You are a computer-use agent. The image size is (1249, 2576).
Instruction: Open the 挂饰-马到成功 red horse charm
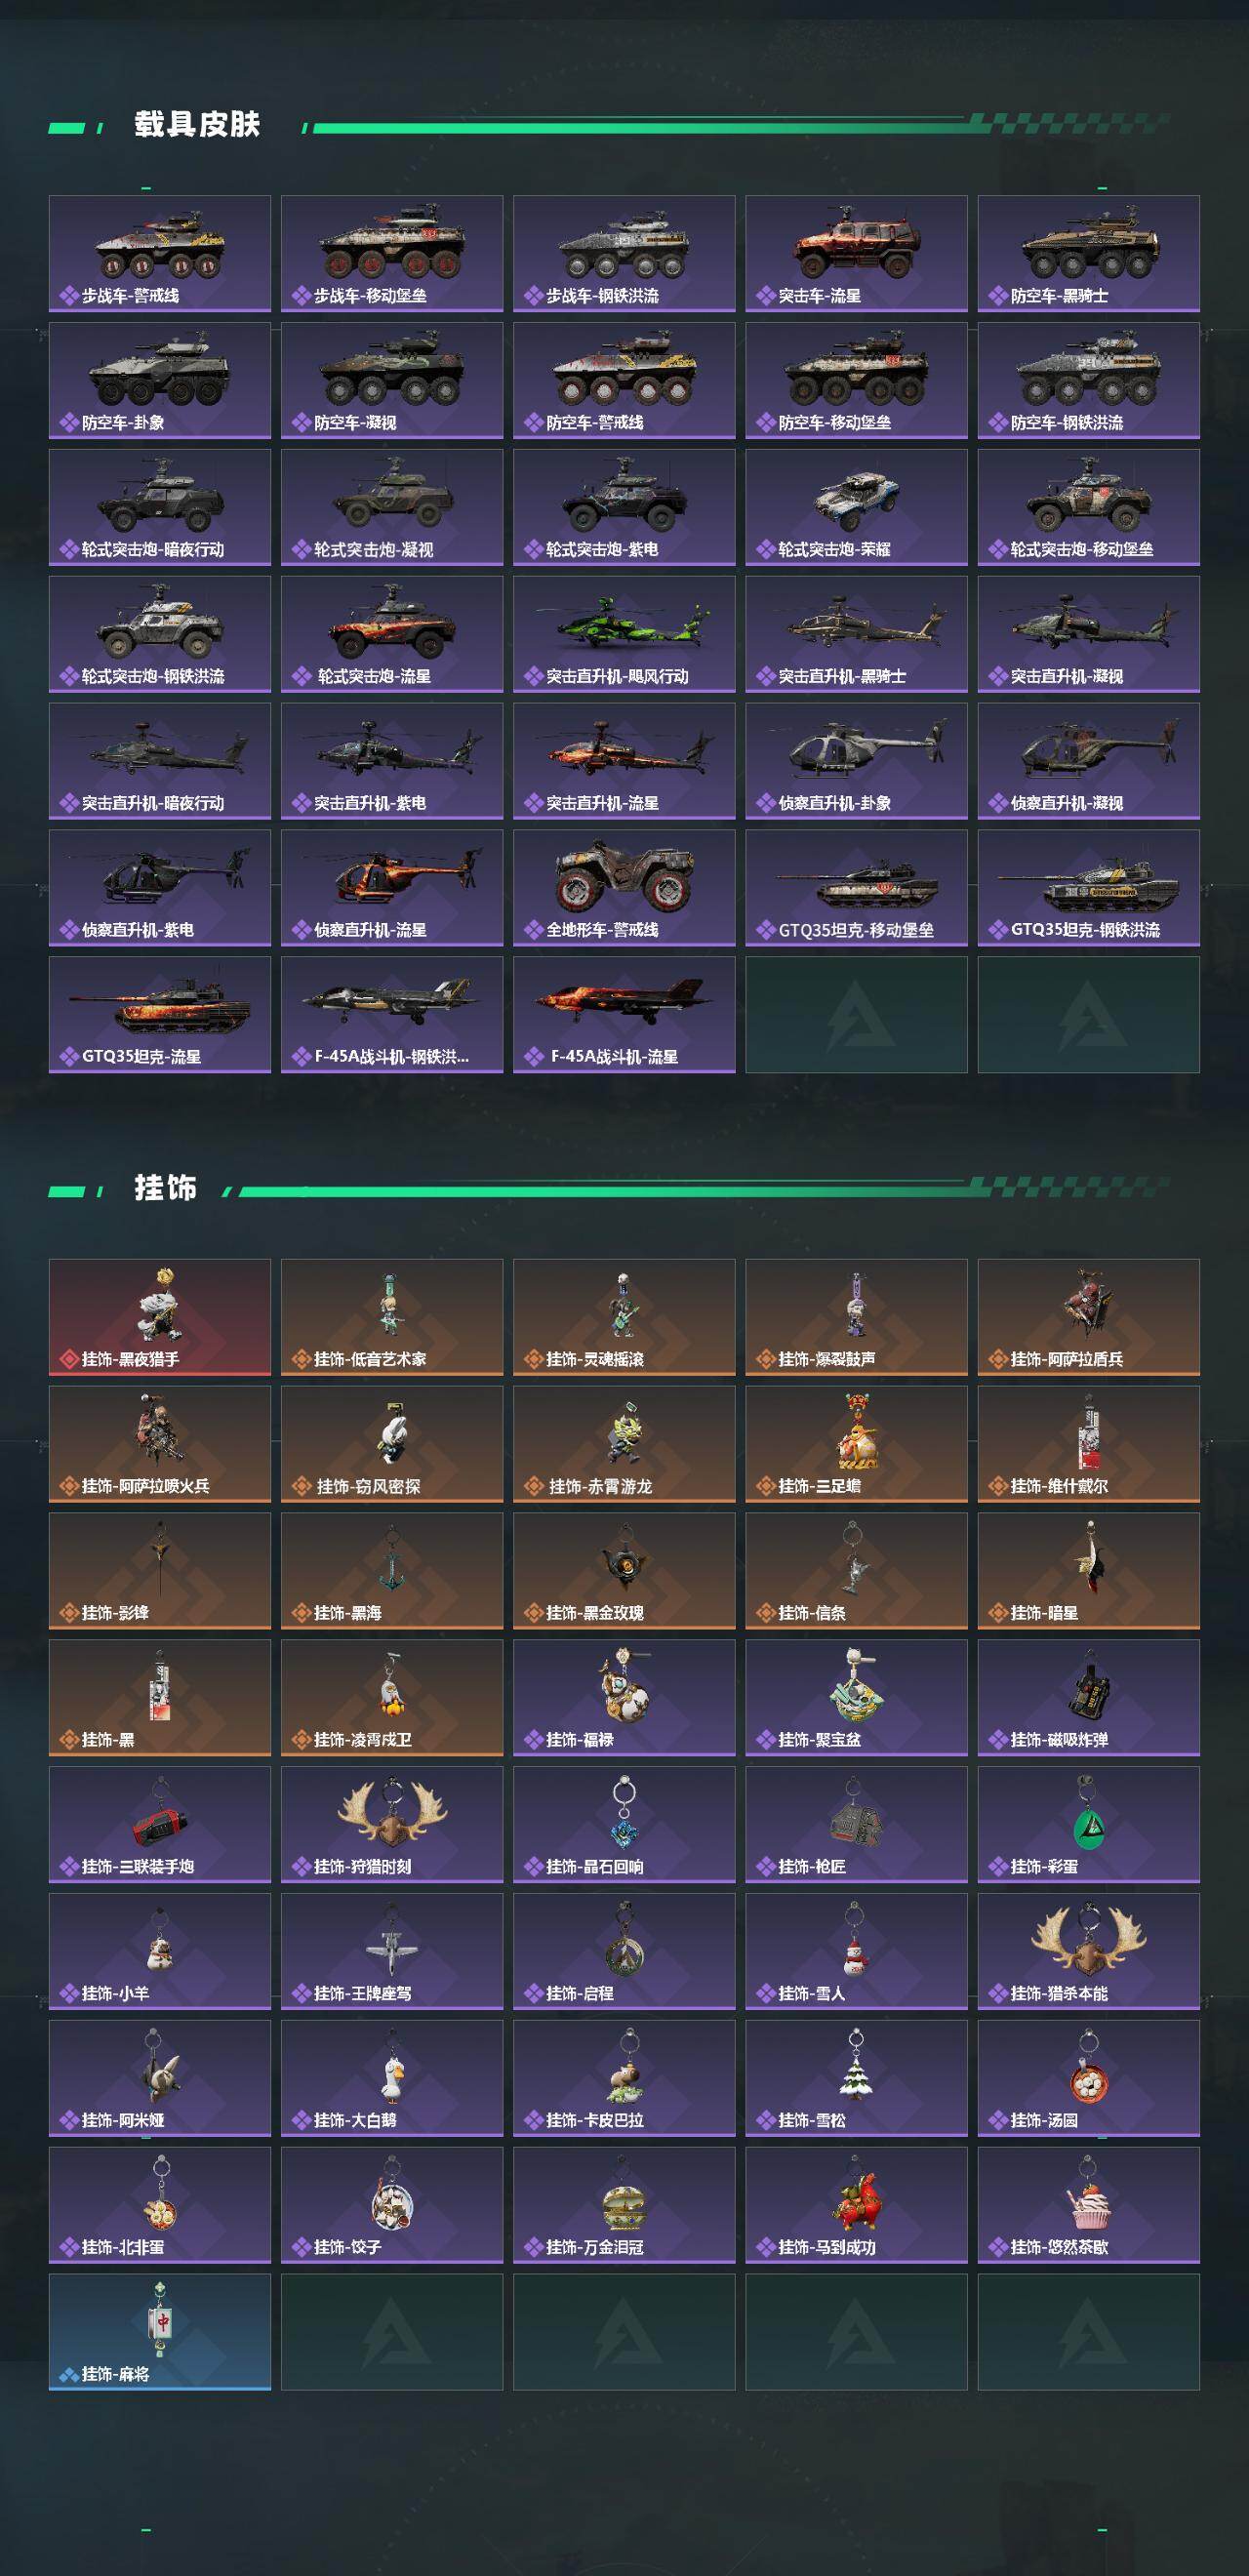click(x=856, y=2206)
